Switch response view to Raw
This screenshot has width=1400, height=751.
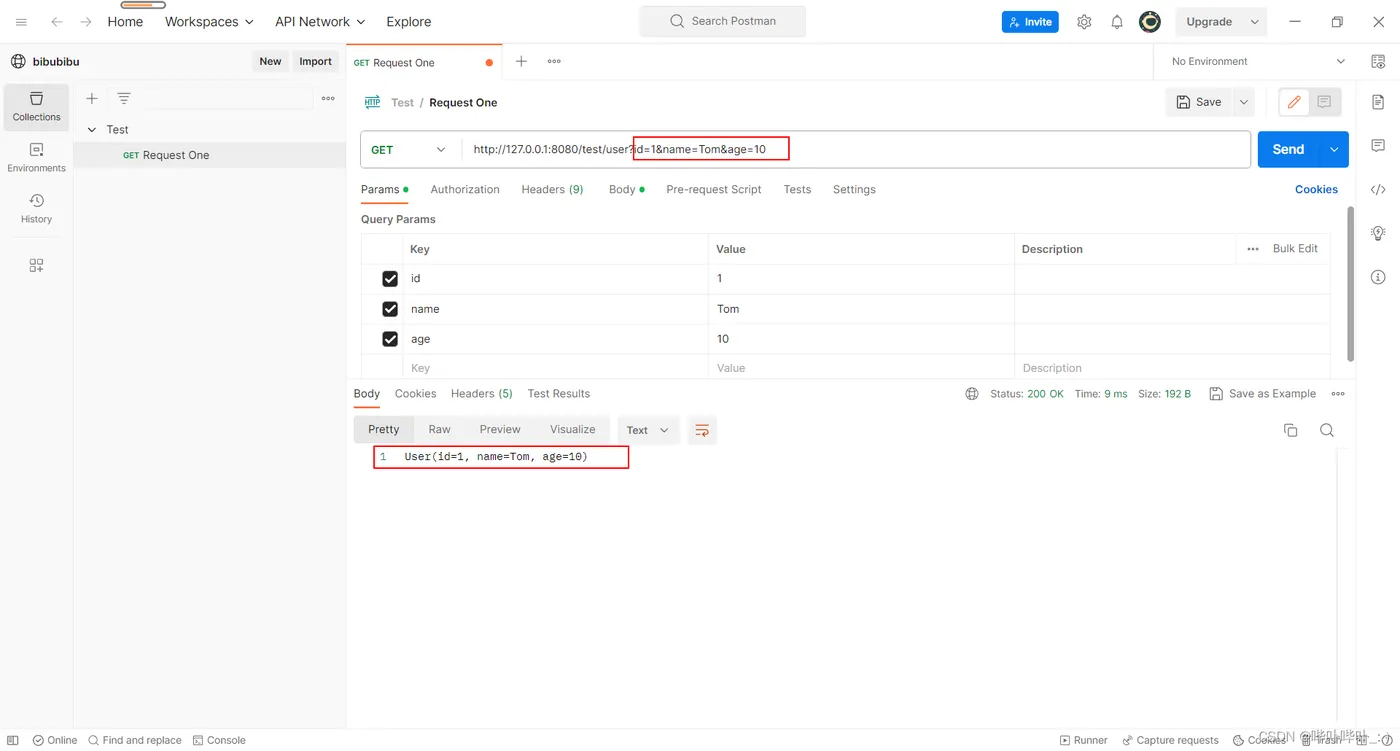[x=440, y=430]
